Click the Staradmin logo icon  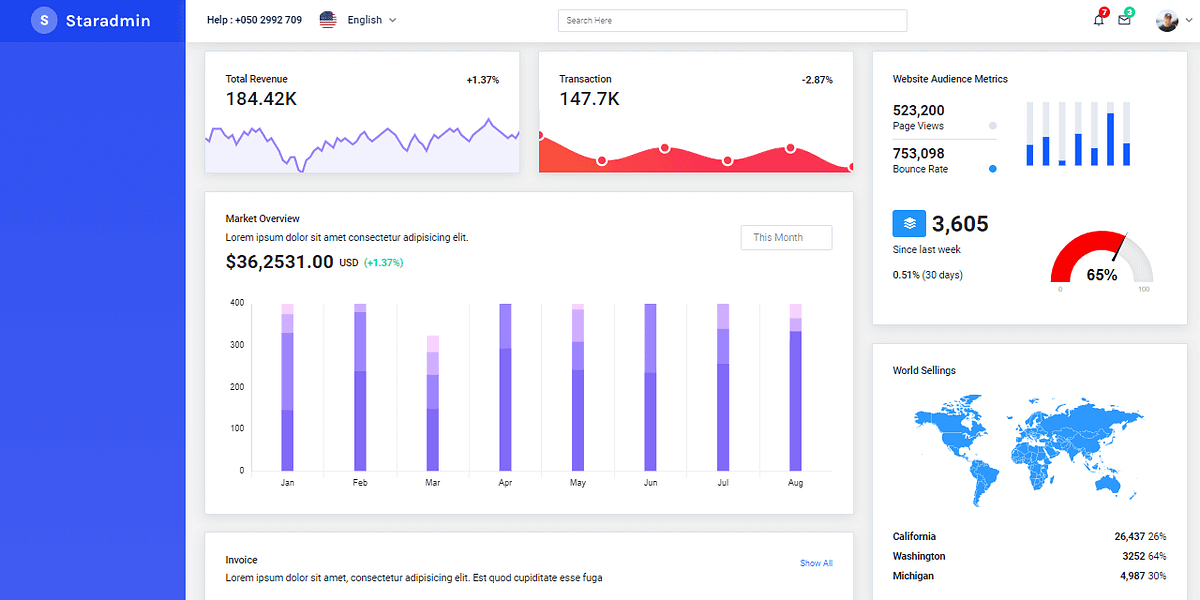point(43,20)
